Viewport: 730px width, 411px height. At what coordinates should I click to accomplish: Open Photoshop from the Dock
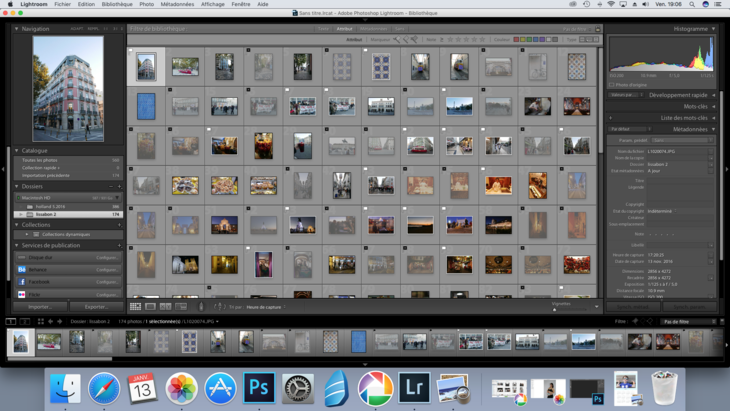pyautogui.click(x=259, y=388)
